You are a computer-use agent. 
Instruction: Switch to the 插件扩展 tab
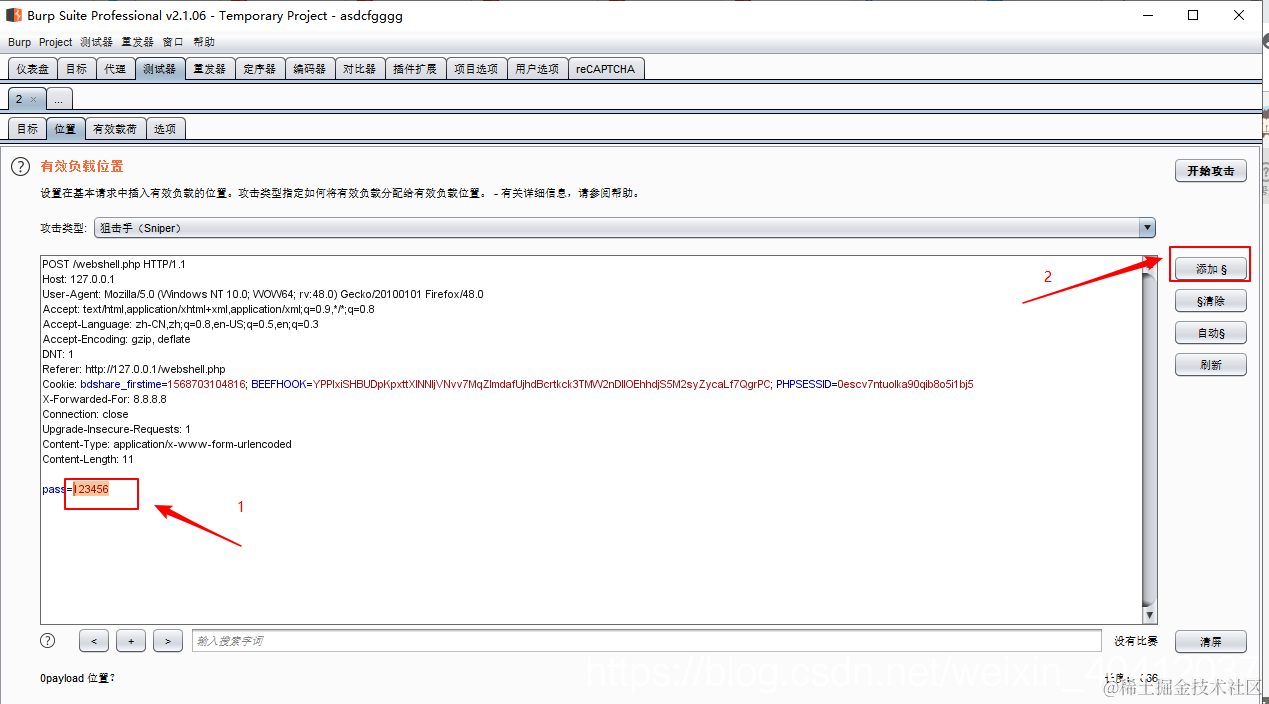[415, 69]
